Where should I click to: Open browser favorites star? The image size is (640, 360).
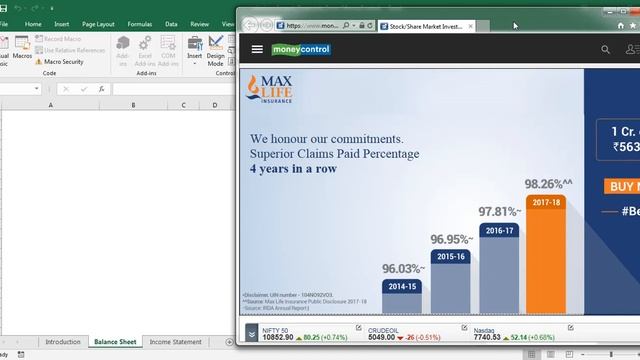click(633, 26)
